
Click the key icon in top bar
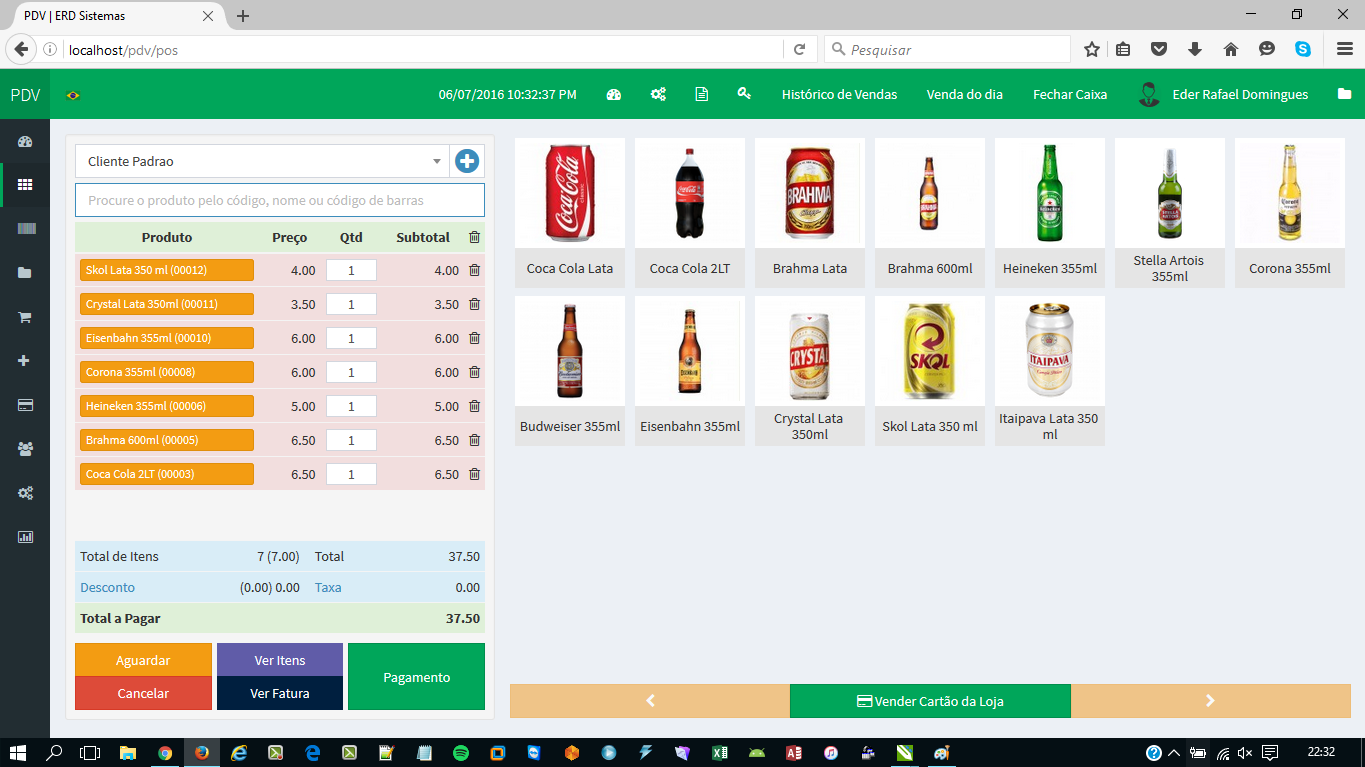pos(744,94)
